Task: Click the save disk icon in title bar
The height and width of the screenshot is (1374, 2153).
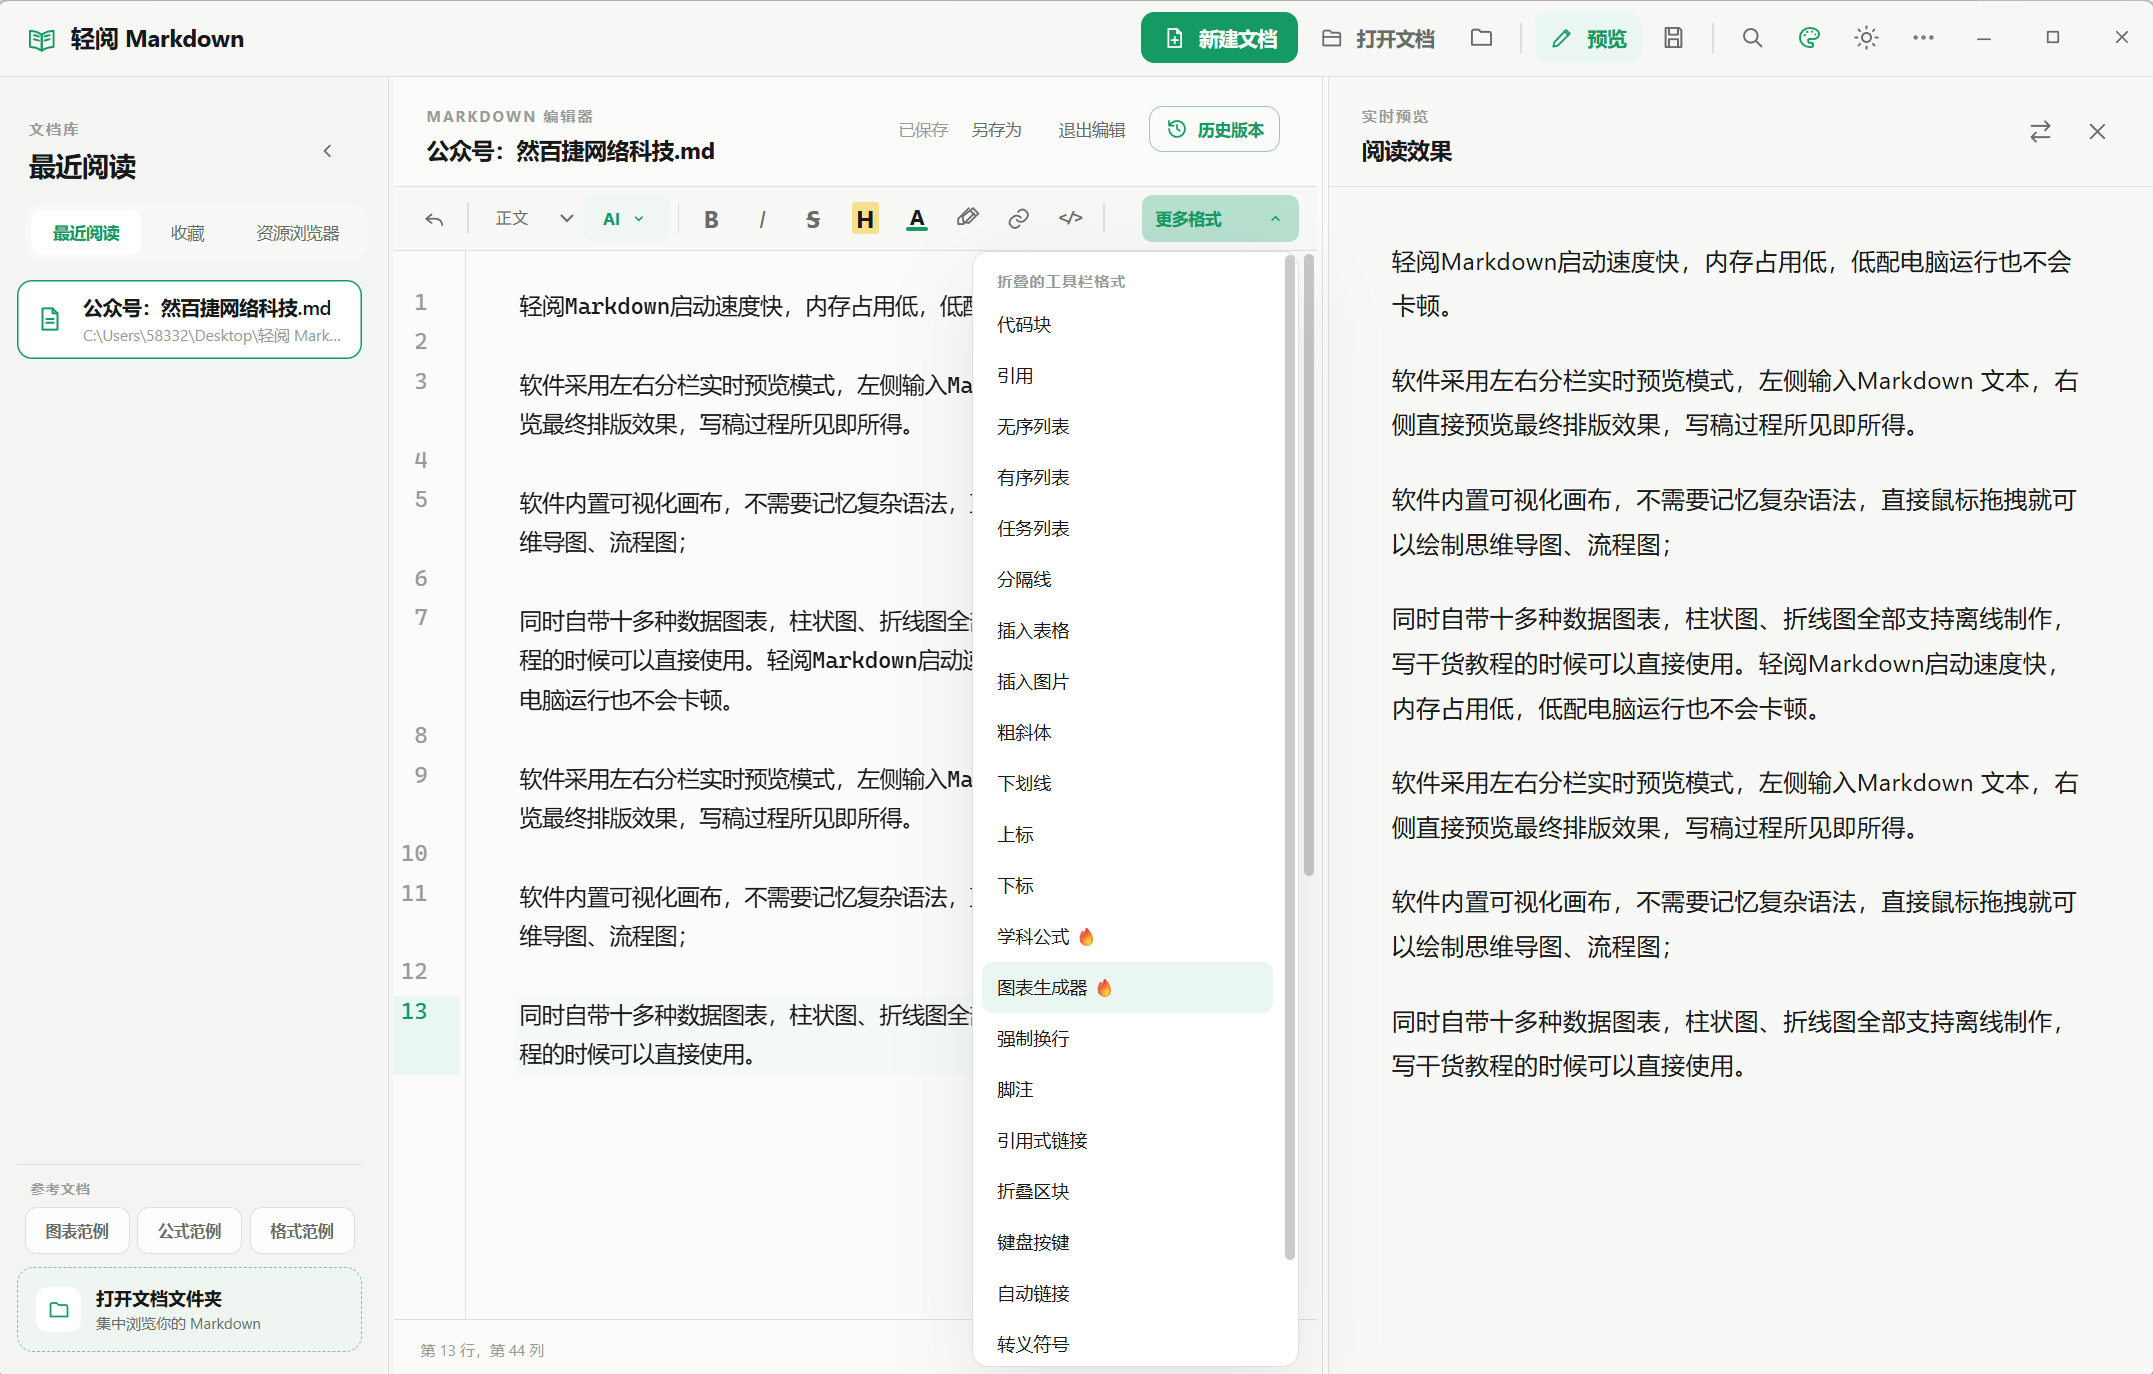Action: click(1673, 38)
